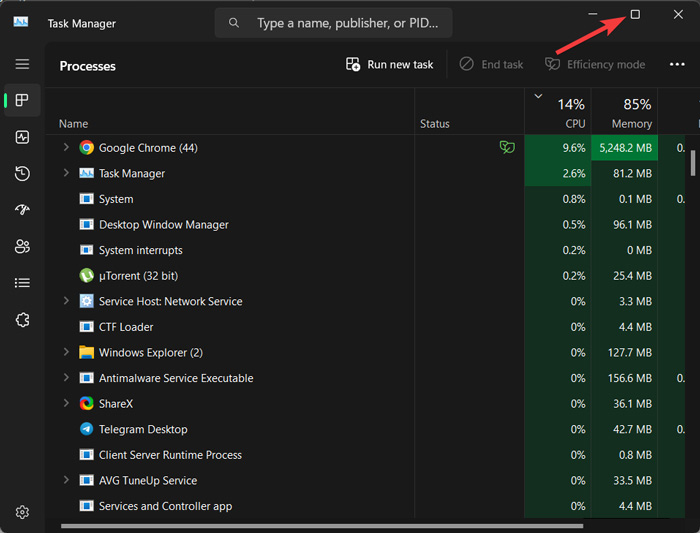
Task: Open App history from sidebar
Action: (22, 174)
